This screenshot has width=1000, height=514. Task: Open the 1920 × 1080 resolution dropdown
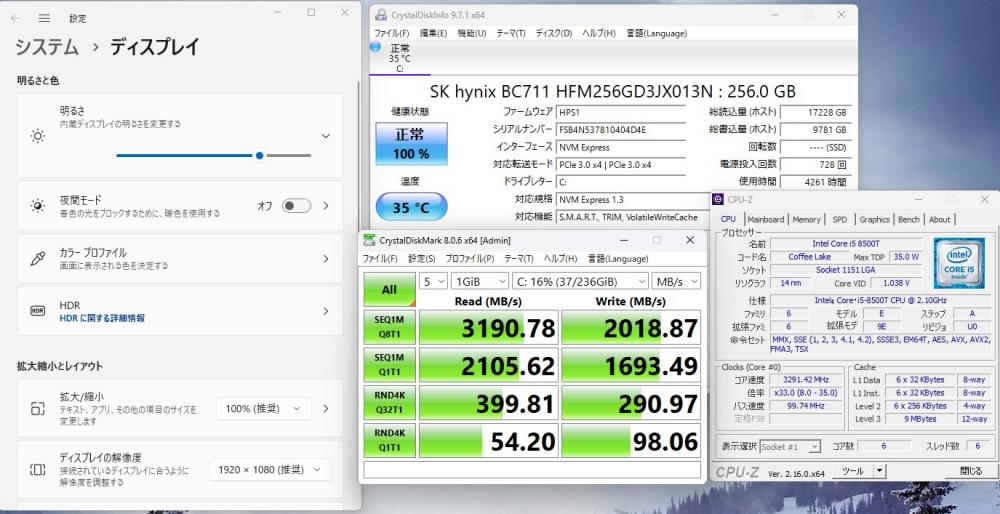(270, 470)
